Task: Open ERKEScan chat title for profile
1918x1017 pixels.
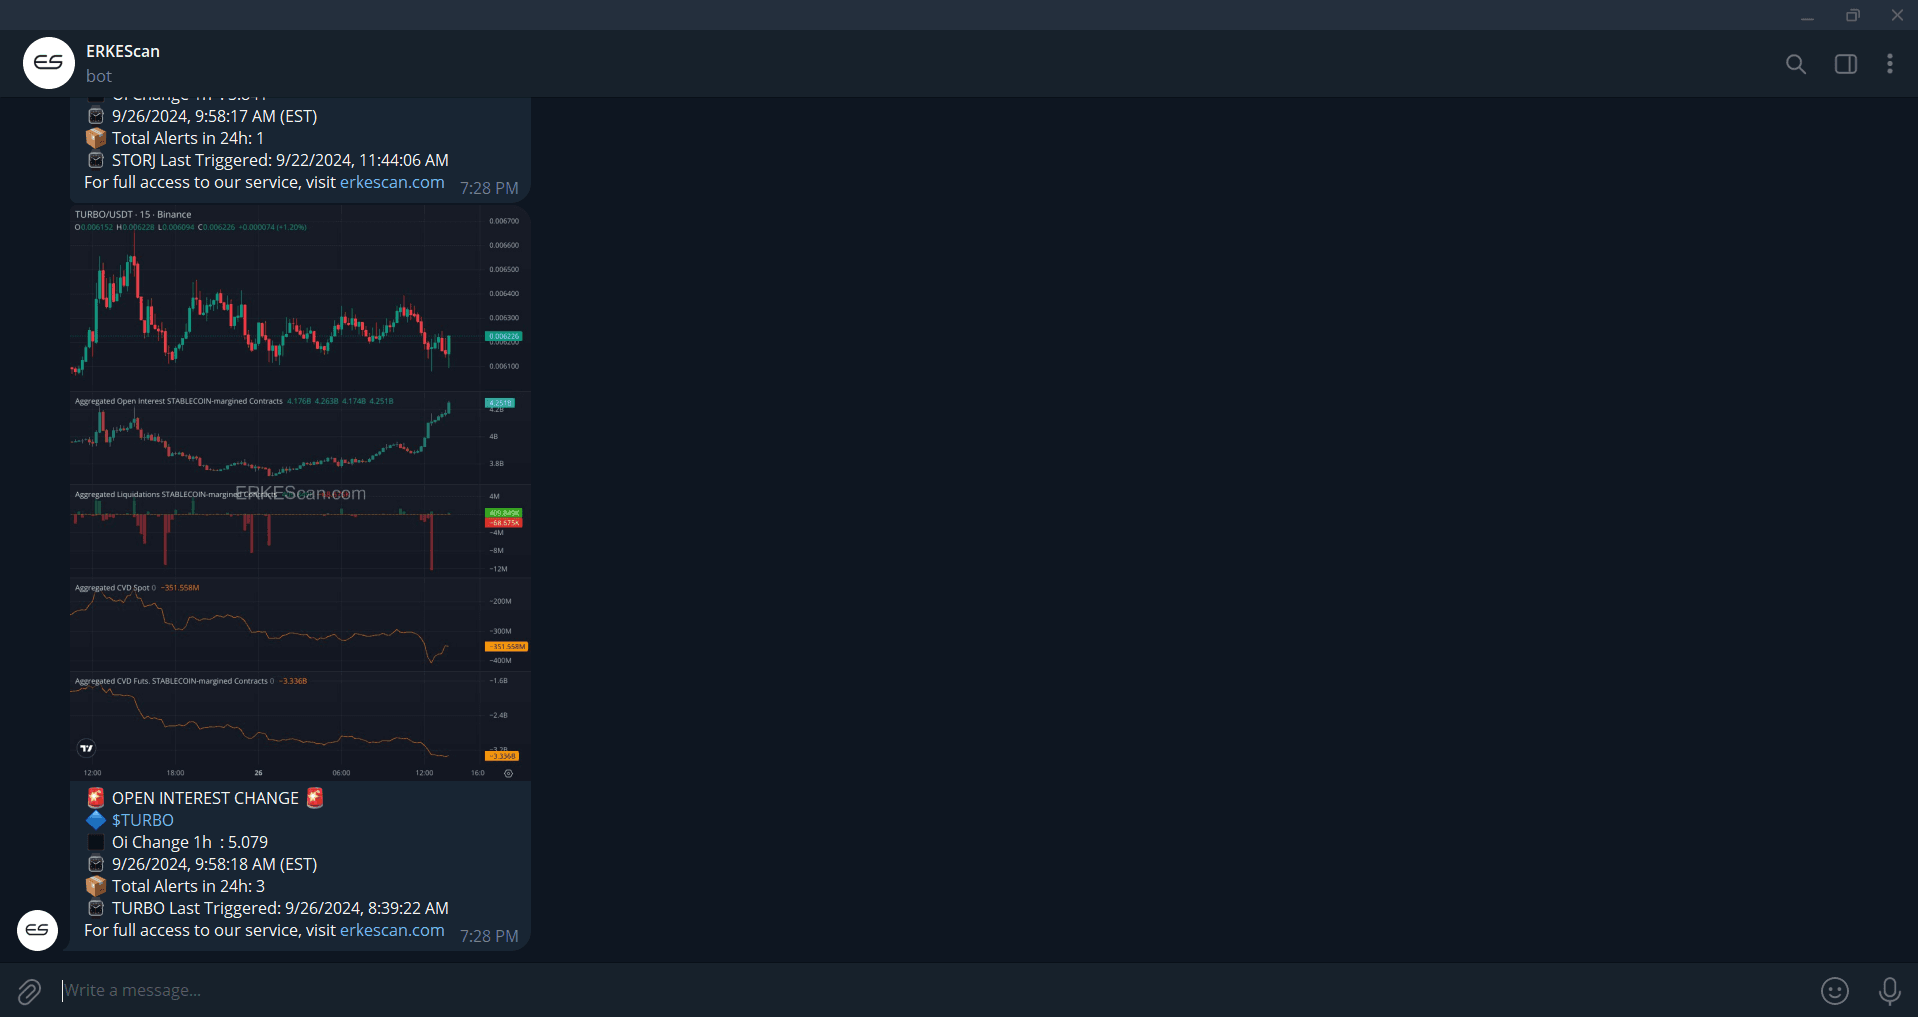Action: (123, 51)
